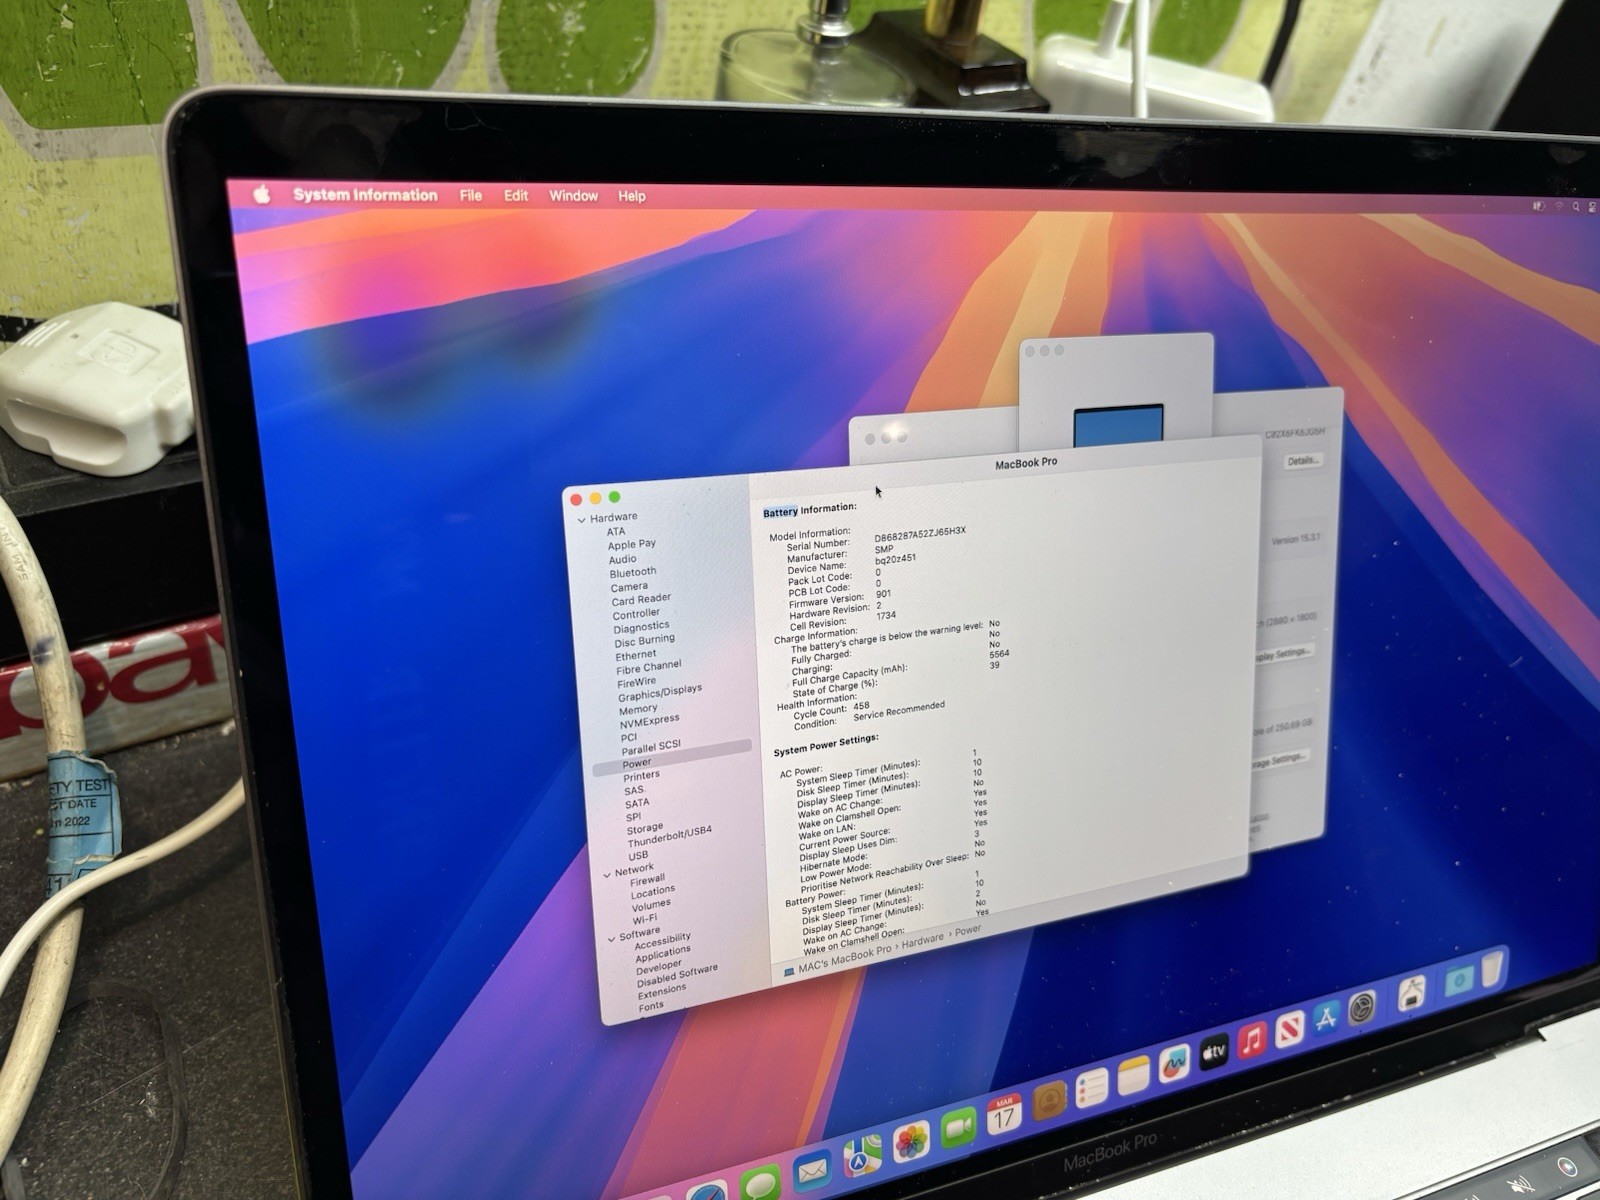Select Applications under Software

[663, 953]
